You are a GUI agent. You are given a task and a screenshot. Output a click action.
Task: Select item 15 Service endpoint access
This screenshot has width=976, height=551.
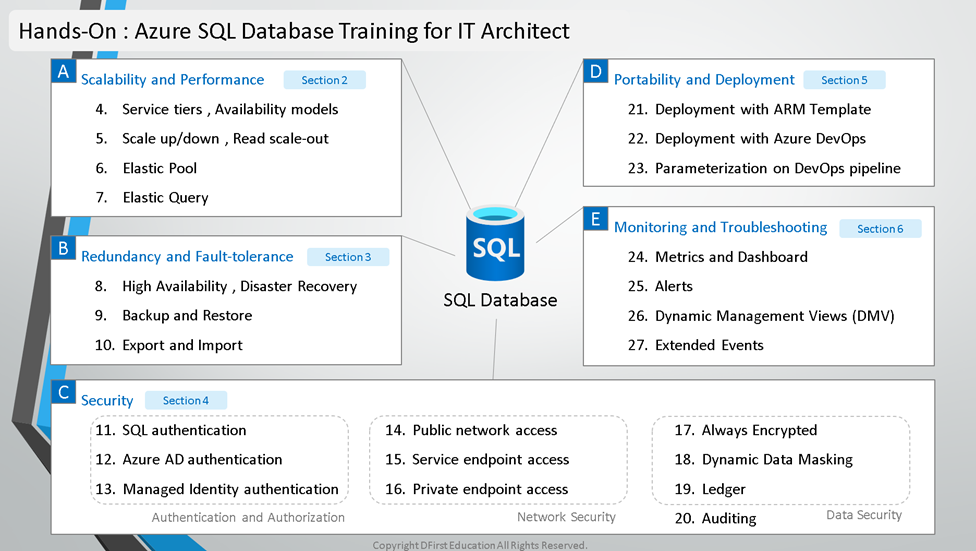[x=477, y=459]
